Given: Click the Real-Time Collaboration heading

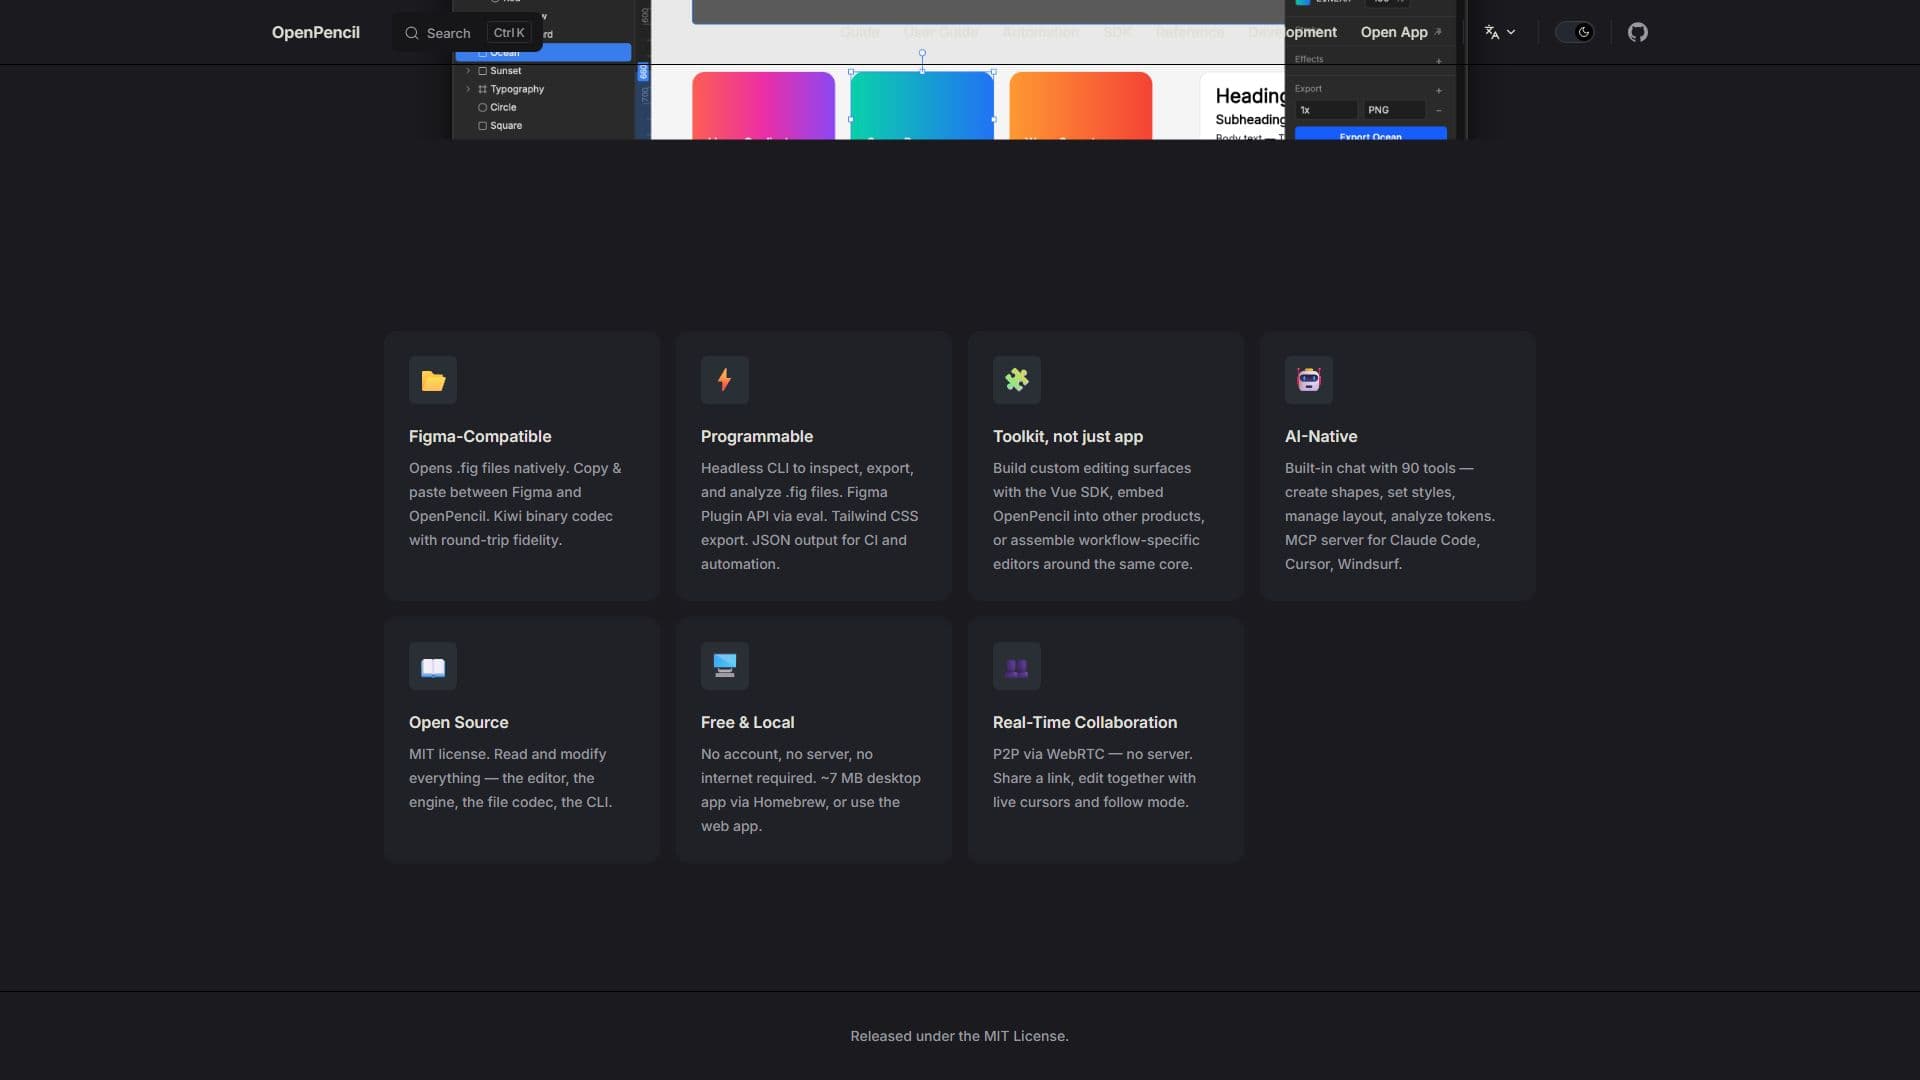Looking at the screenshot, I should 1084,723.
